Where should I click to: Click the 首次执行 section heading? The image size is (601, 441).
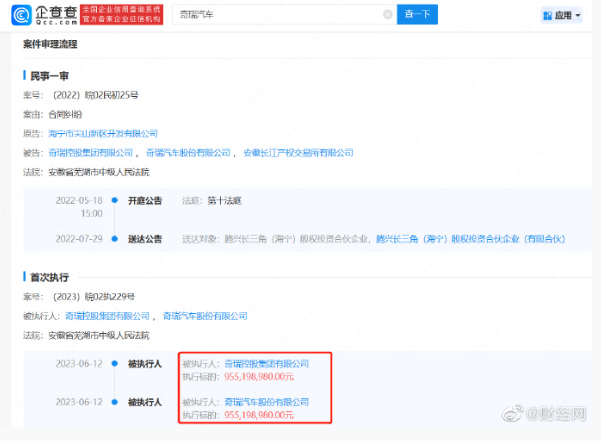coord(49,277)
